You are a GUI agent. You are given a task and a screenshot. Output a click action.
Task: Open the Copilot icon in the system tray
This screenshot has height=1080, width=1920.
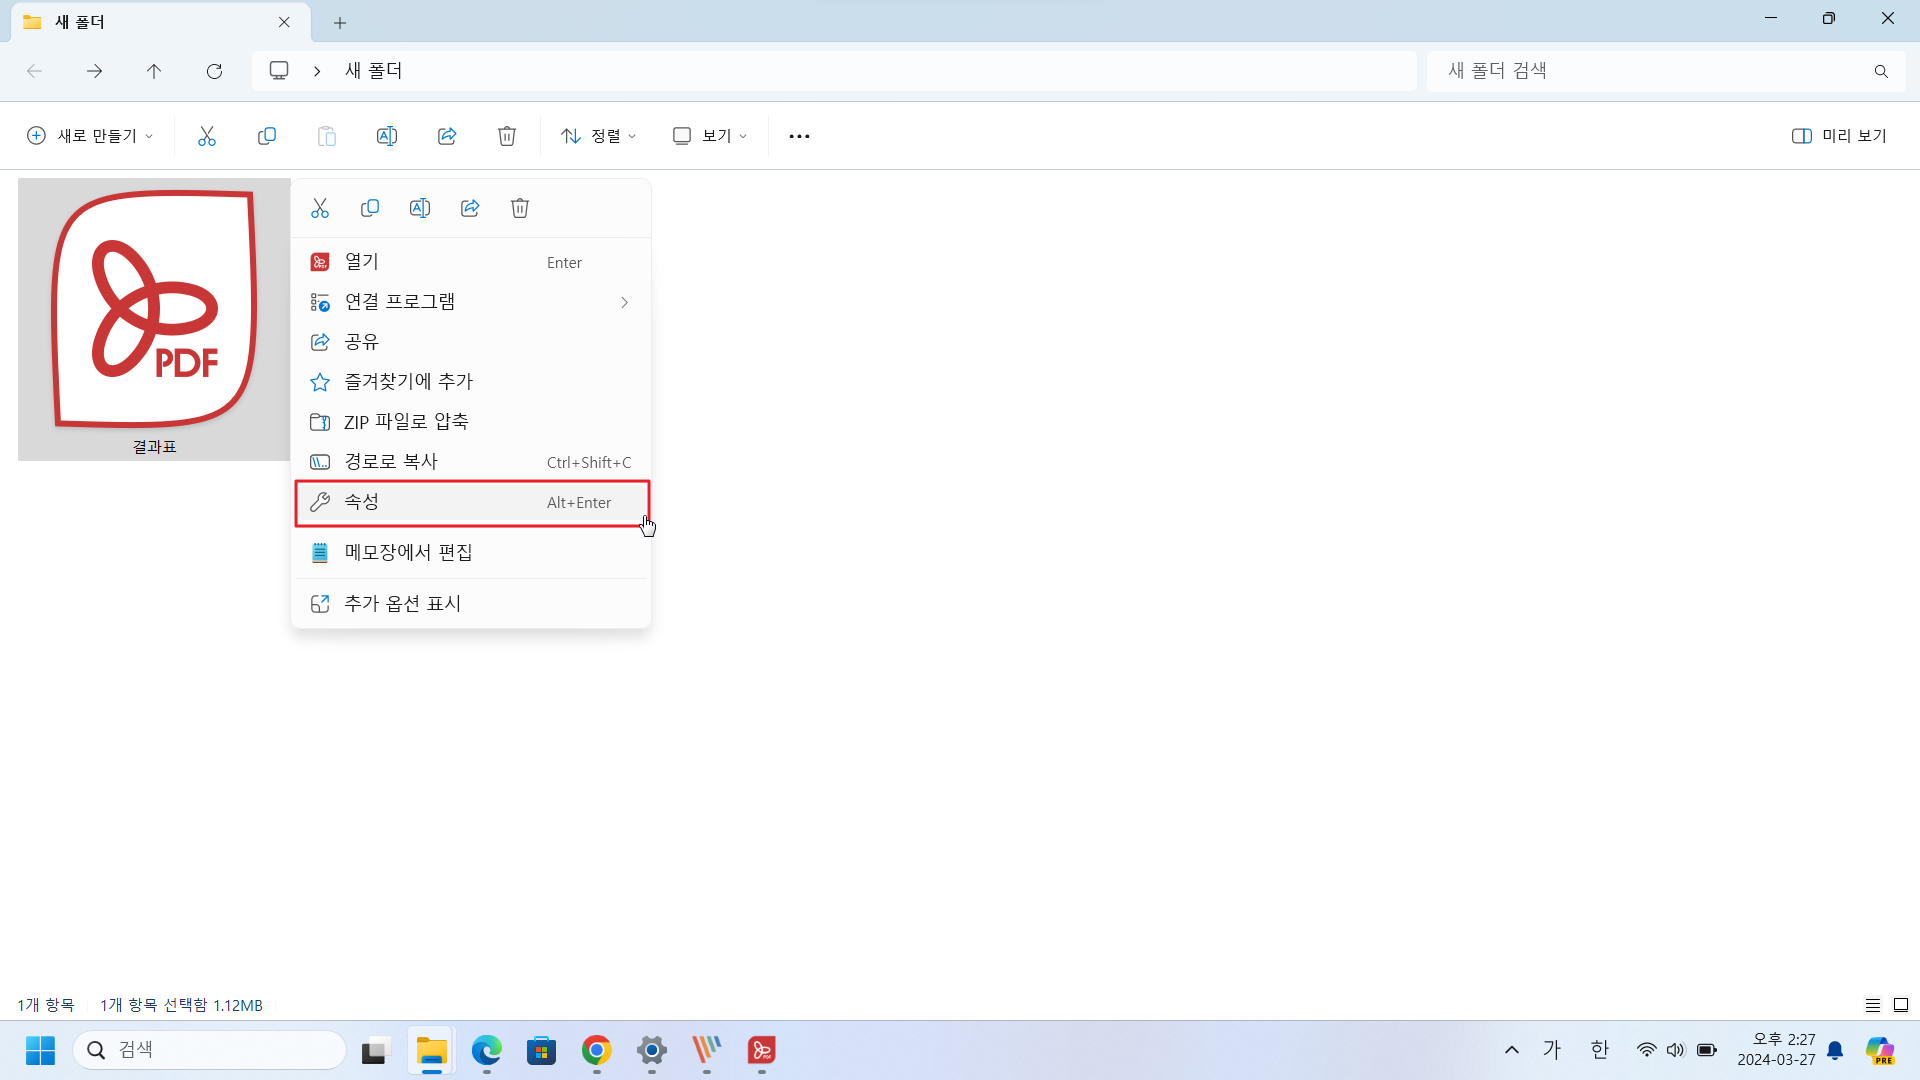1881,1050
